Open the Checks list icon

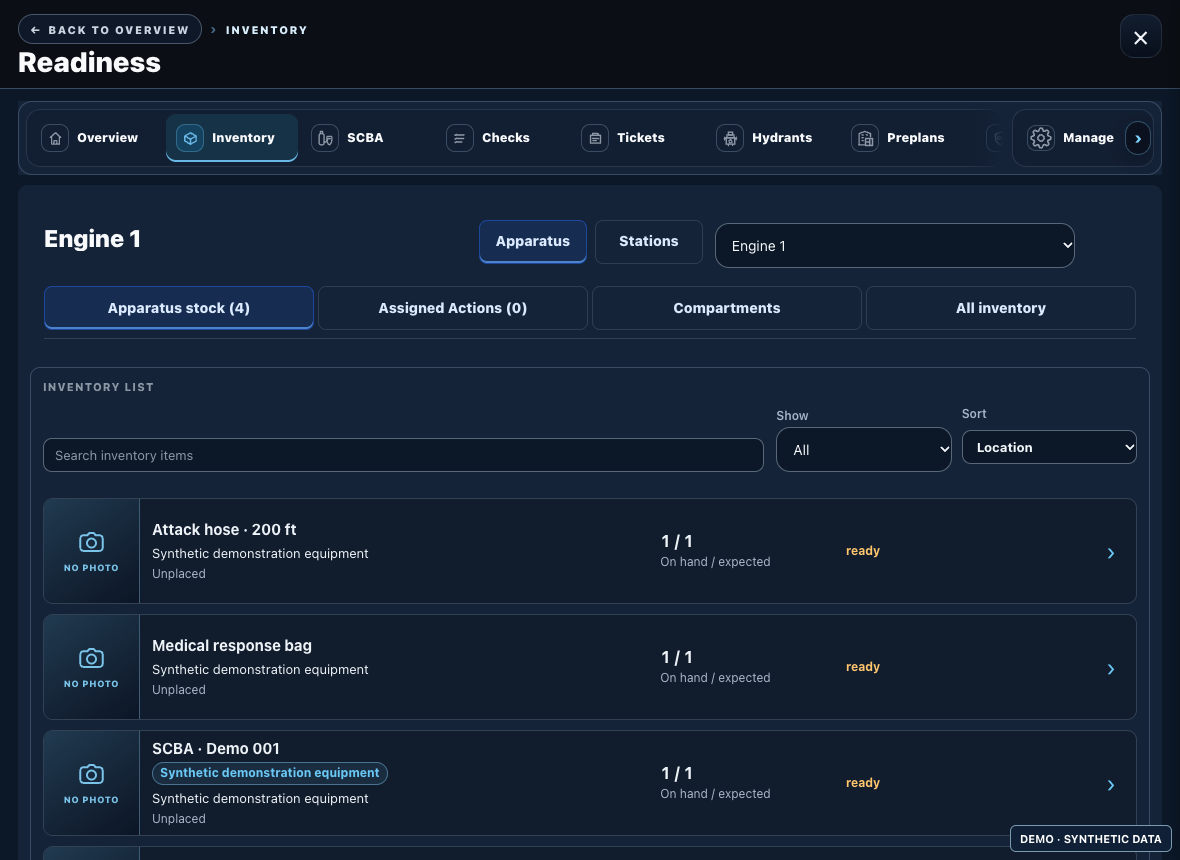point(460,138)
